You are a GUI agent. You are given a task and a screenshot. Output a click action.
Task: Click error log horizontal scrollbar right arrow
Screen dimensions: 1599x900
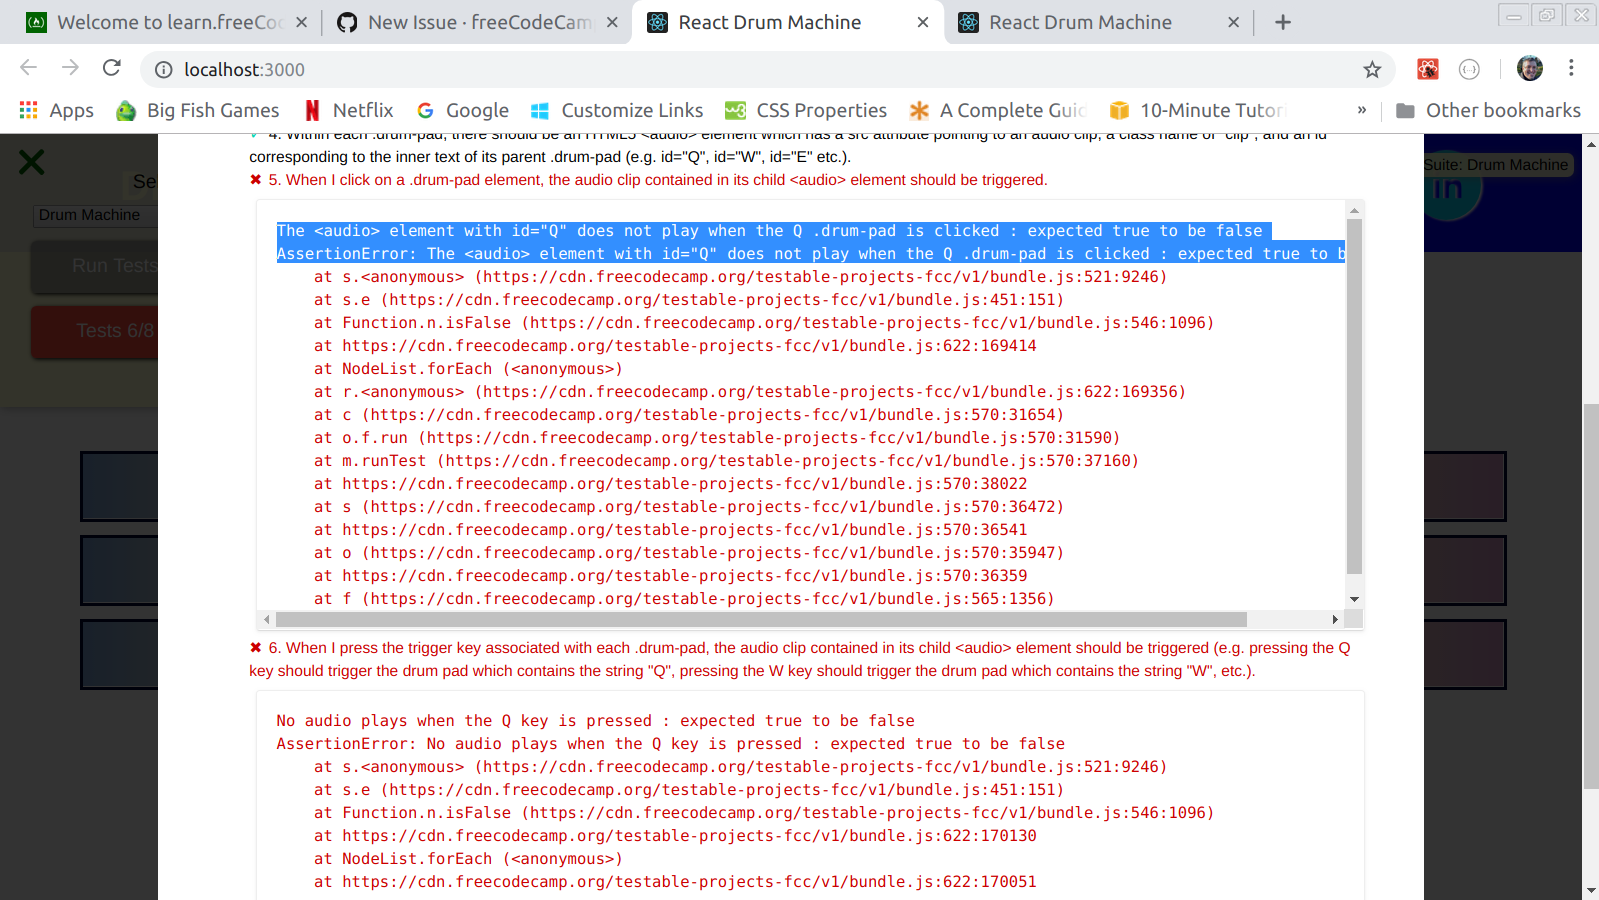[1335, 619]
